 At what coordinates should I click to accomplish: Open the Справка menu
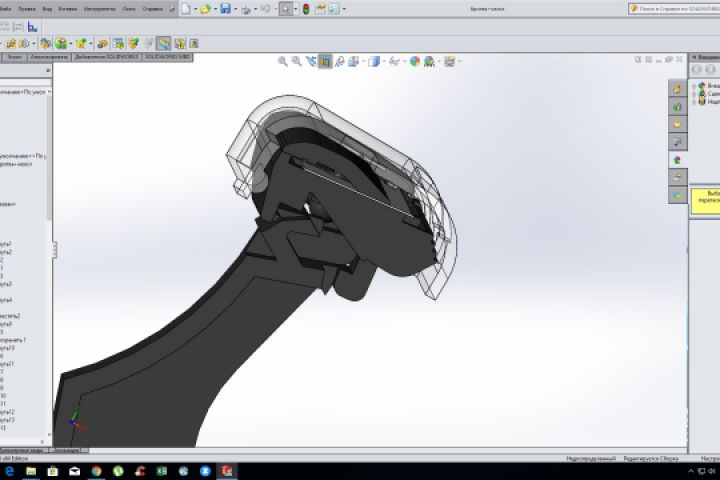point(152,9)
